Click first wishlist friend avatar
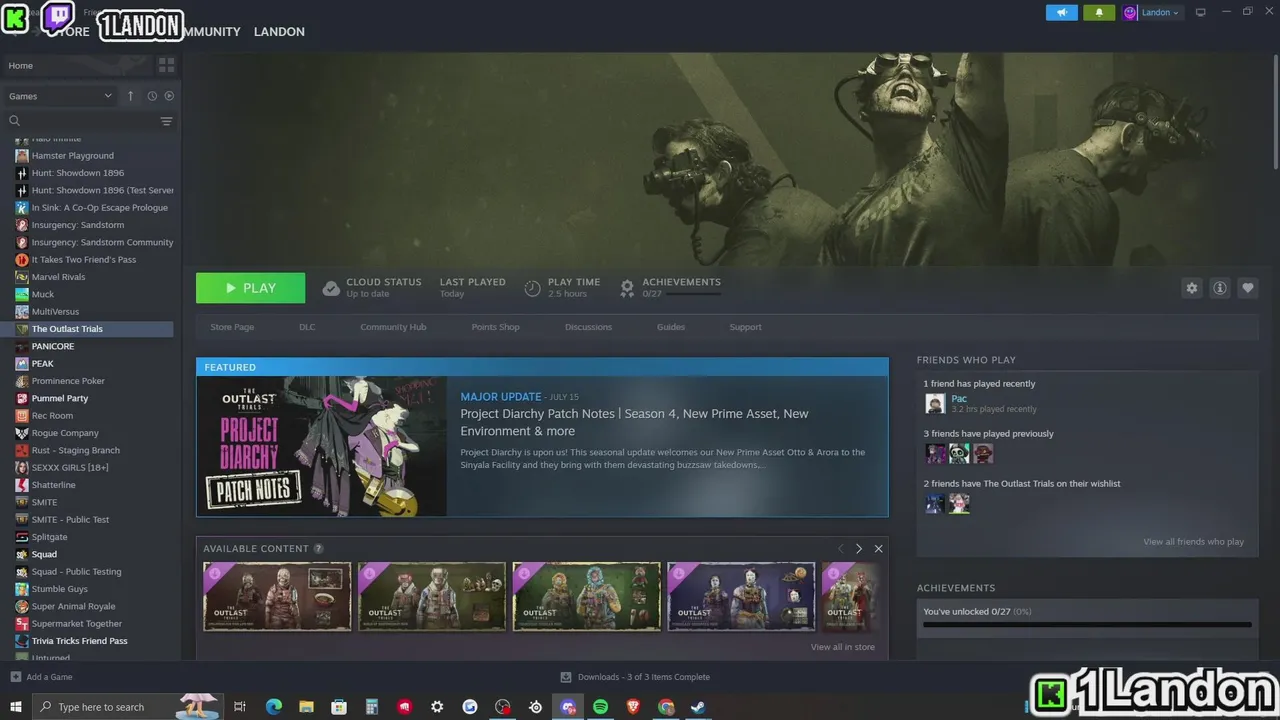 click(x=935, y=503)
